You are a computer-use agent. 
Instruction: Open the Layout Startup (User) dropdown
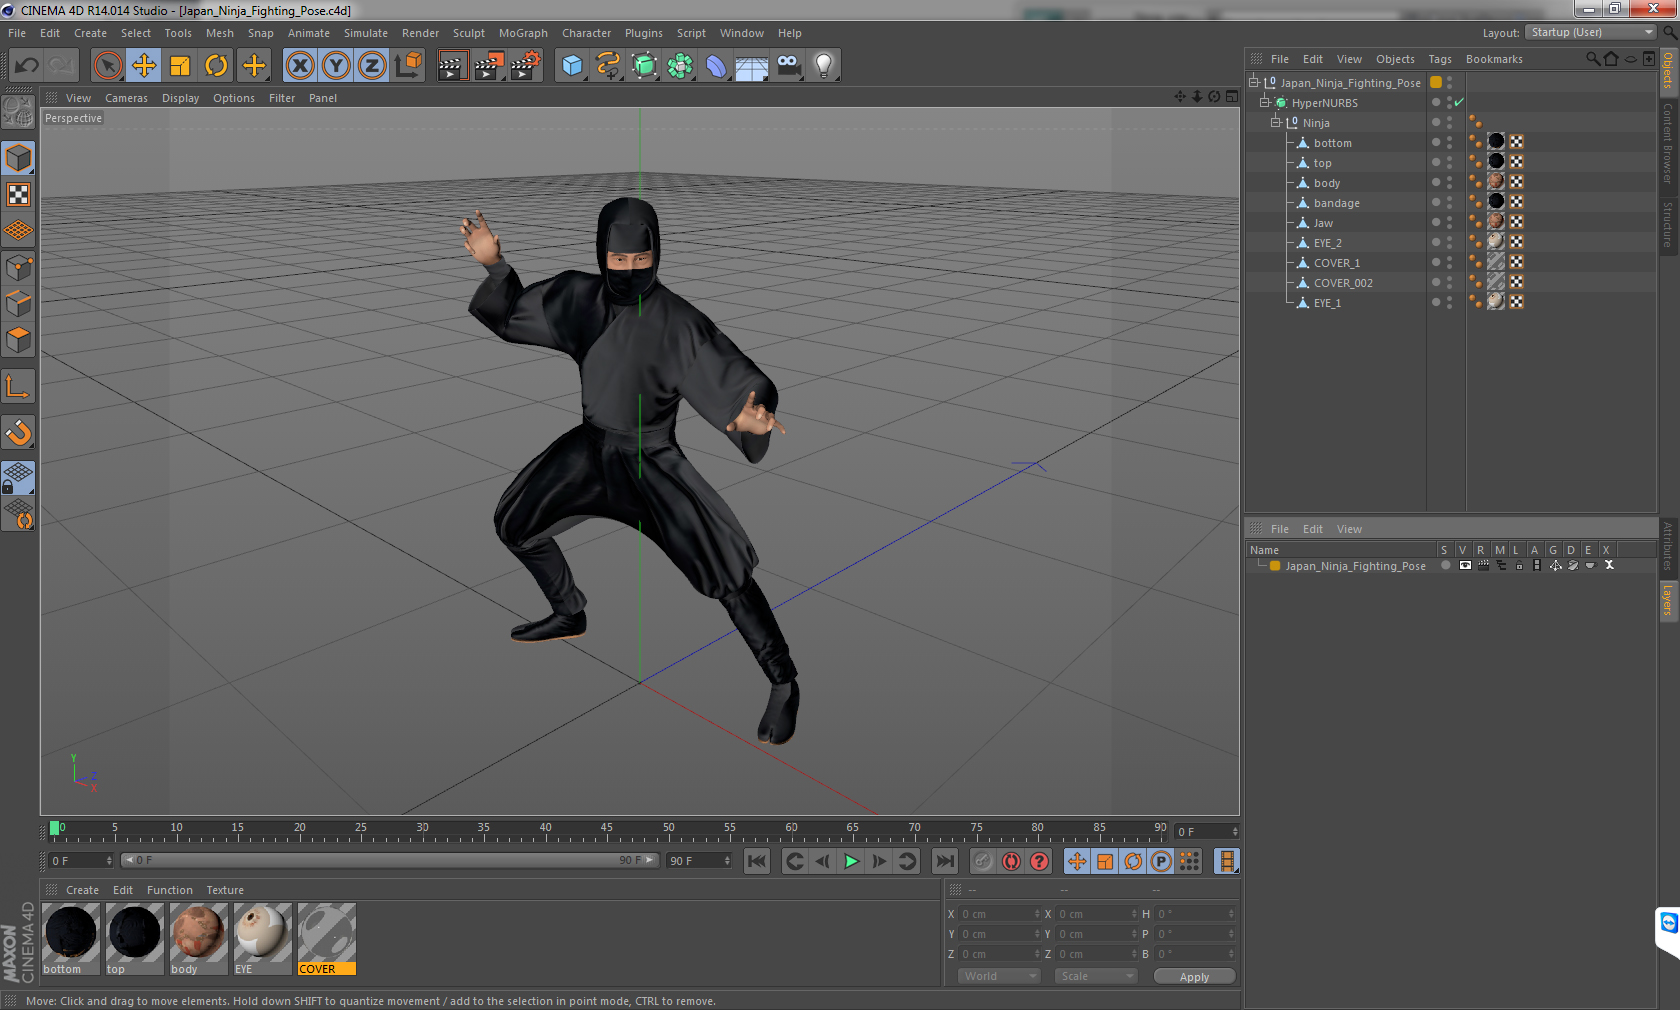tap(1591, 32)
